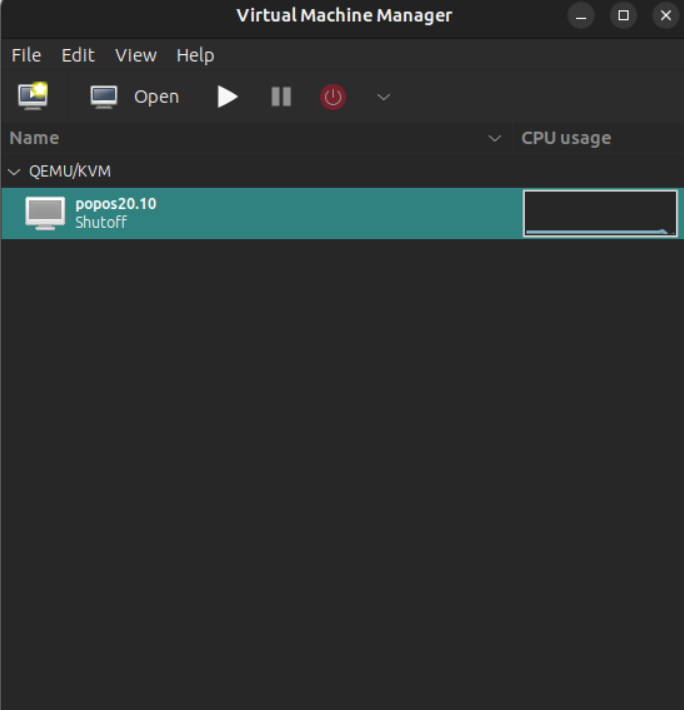The height and width of the screenshot is (710, 684).
Task: Collapse the QEMU/KVM connection group
Action: click(x=14, y=171)
